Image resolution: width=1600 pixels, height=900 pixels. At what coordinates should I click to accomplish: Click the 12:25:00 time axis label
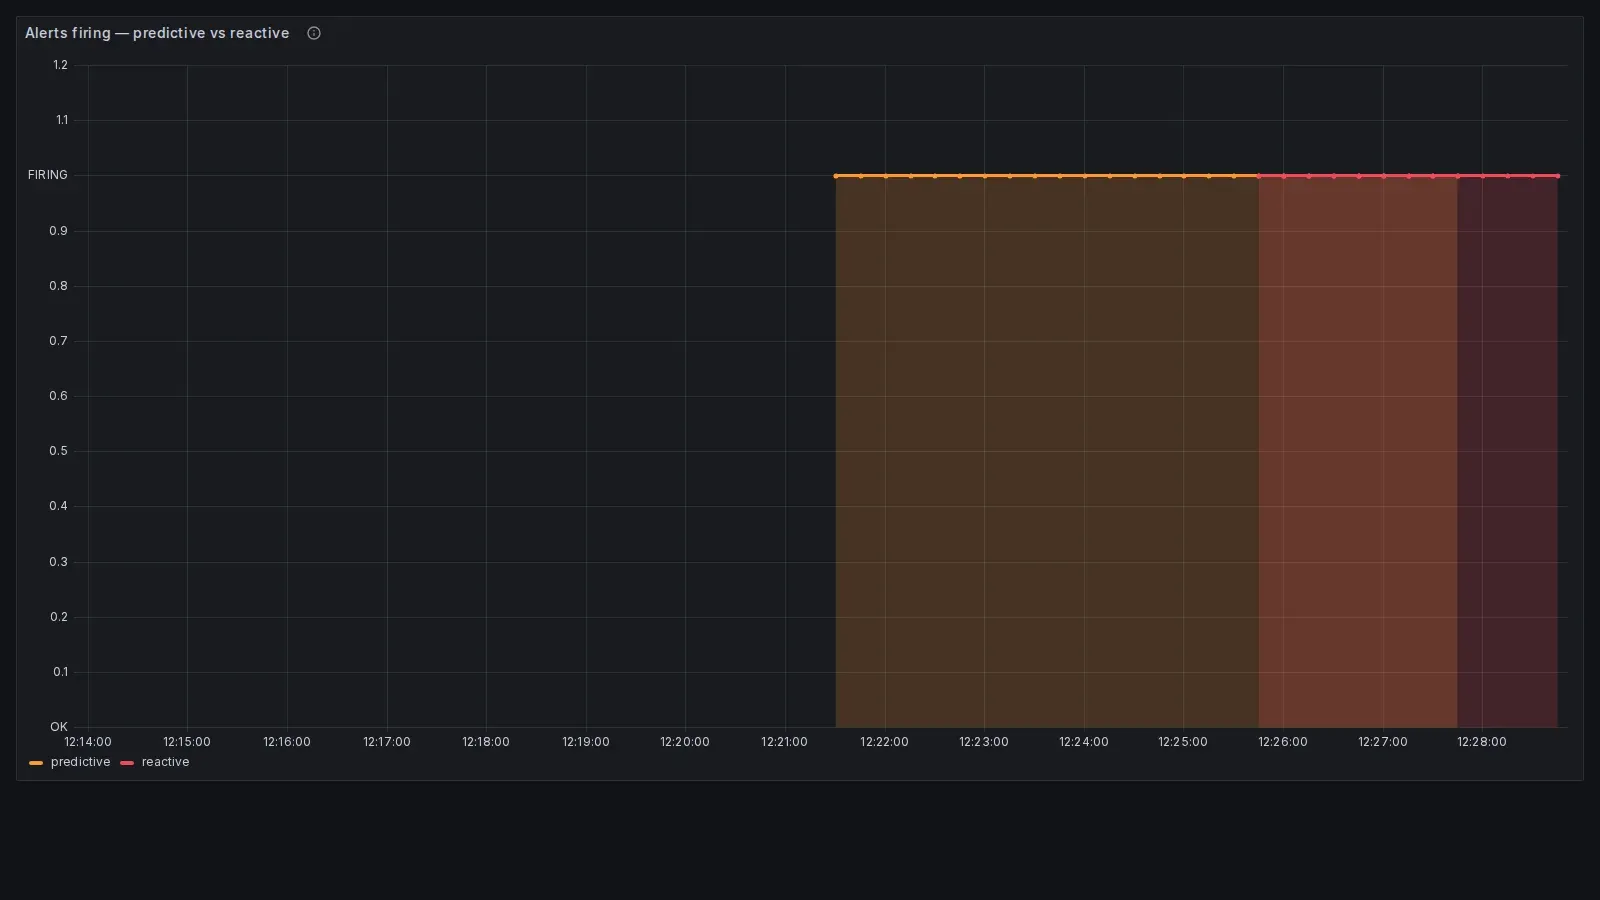click(1183, 742)
